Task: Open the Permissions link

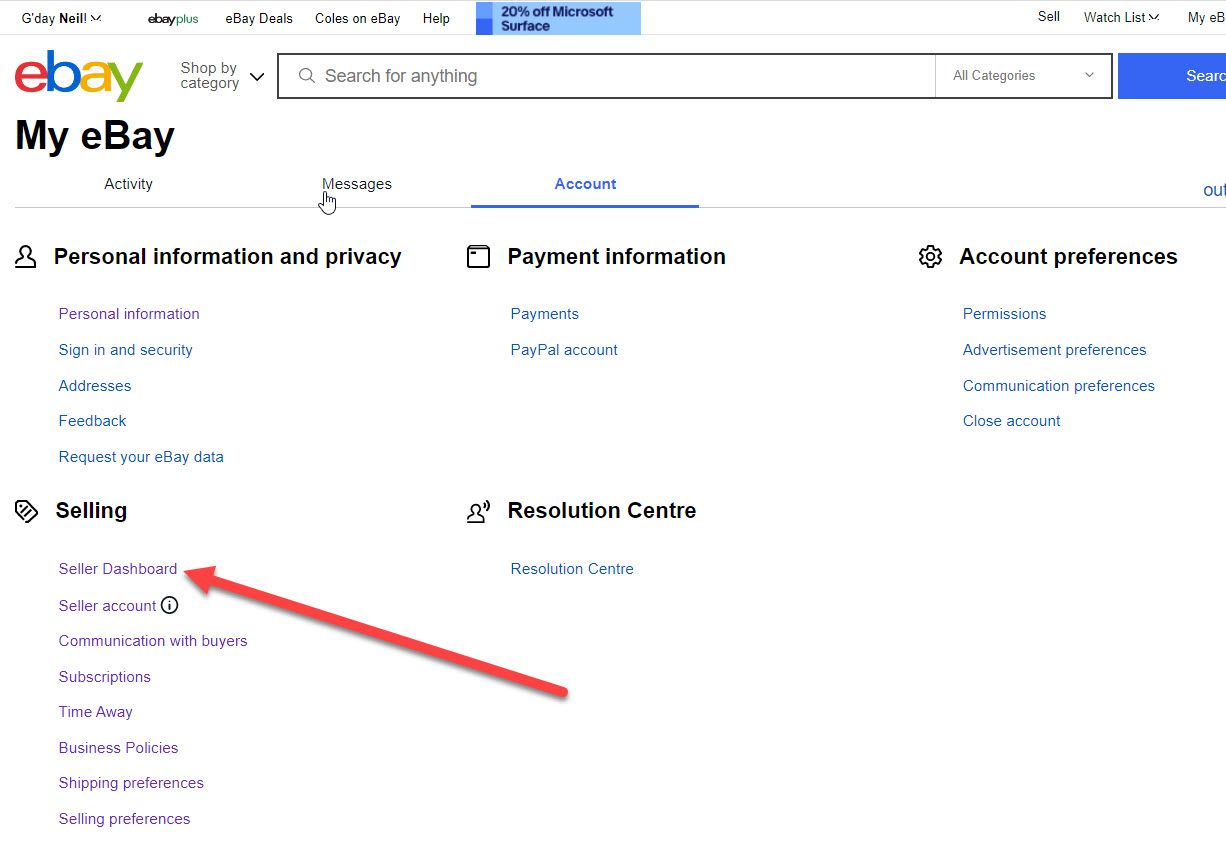Action: coord(1004,314)
